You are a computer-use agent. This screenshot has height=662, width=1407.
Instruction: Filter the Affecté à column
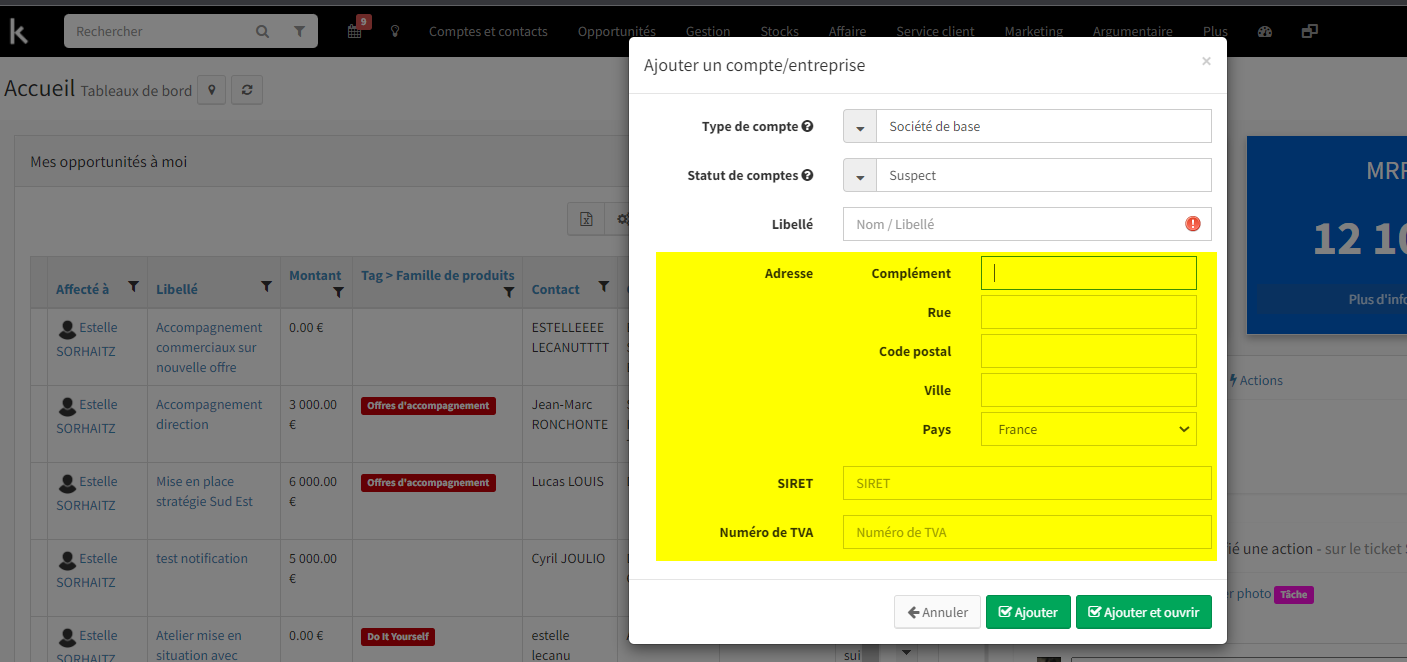[133, 287]
